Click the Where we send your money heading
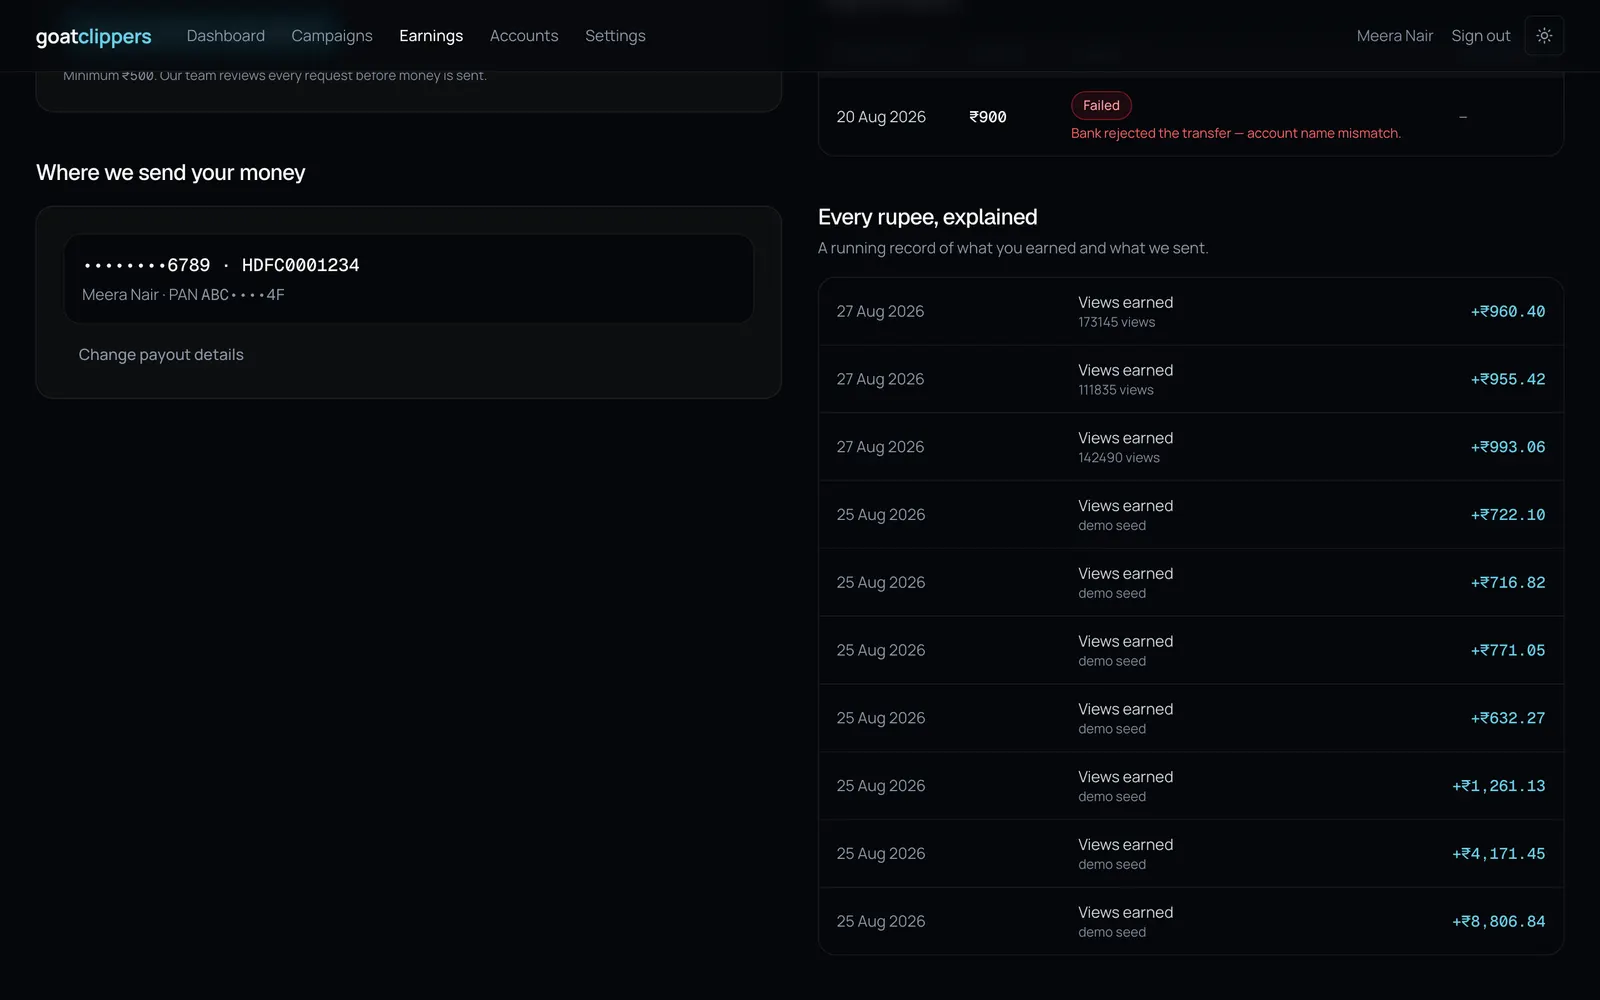Image resolution: width=1600 pixels, height=1000 pixels. [171, 173]
